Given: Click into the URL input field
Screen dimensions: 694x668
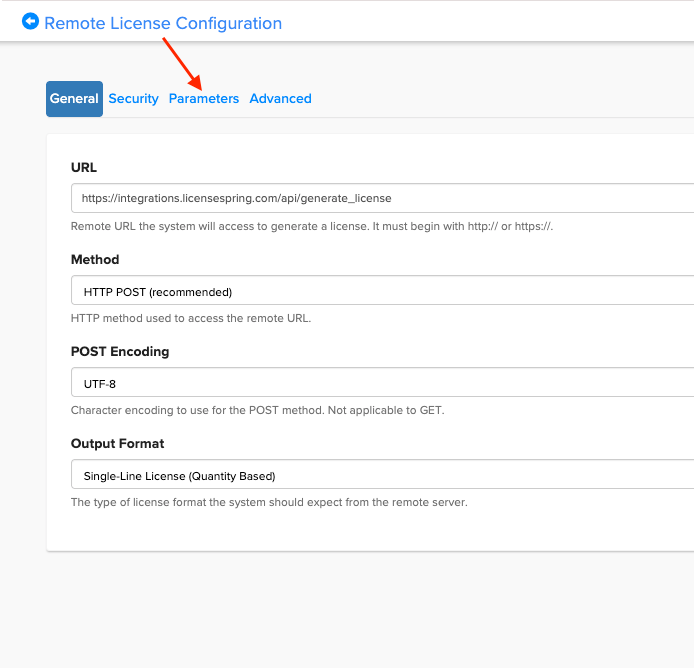Looking at the screenshot, I should pyautogui.click(x=382, y=198).
